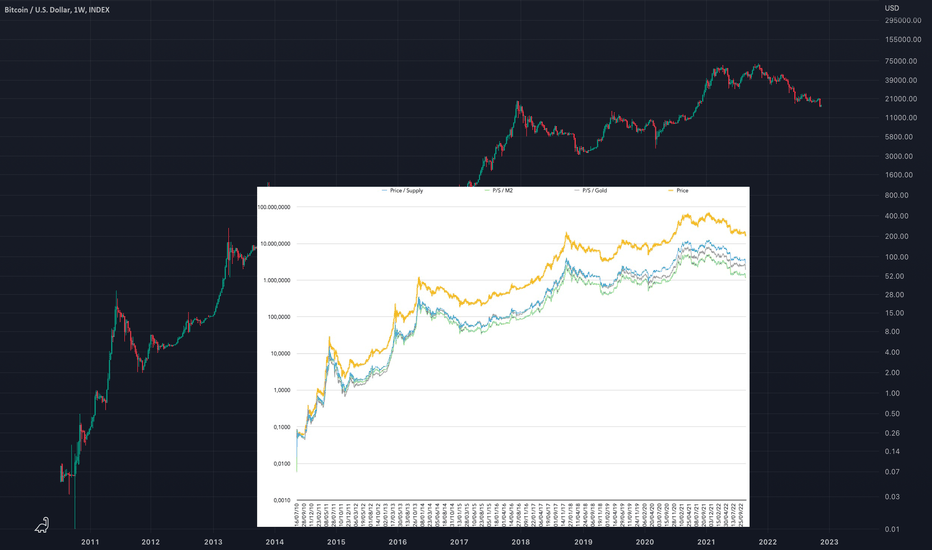932x550 pixels.
Task: Click the 11000.00 price axis label
Action: (901, 118)
